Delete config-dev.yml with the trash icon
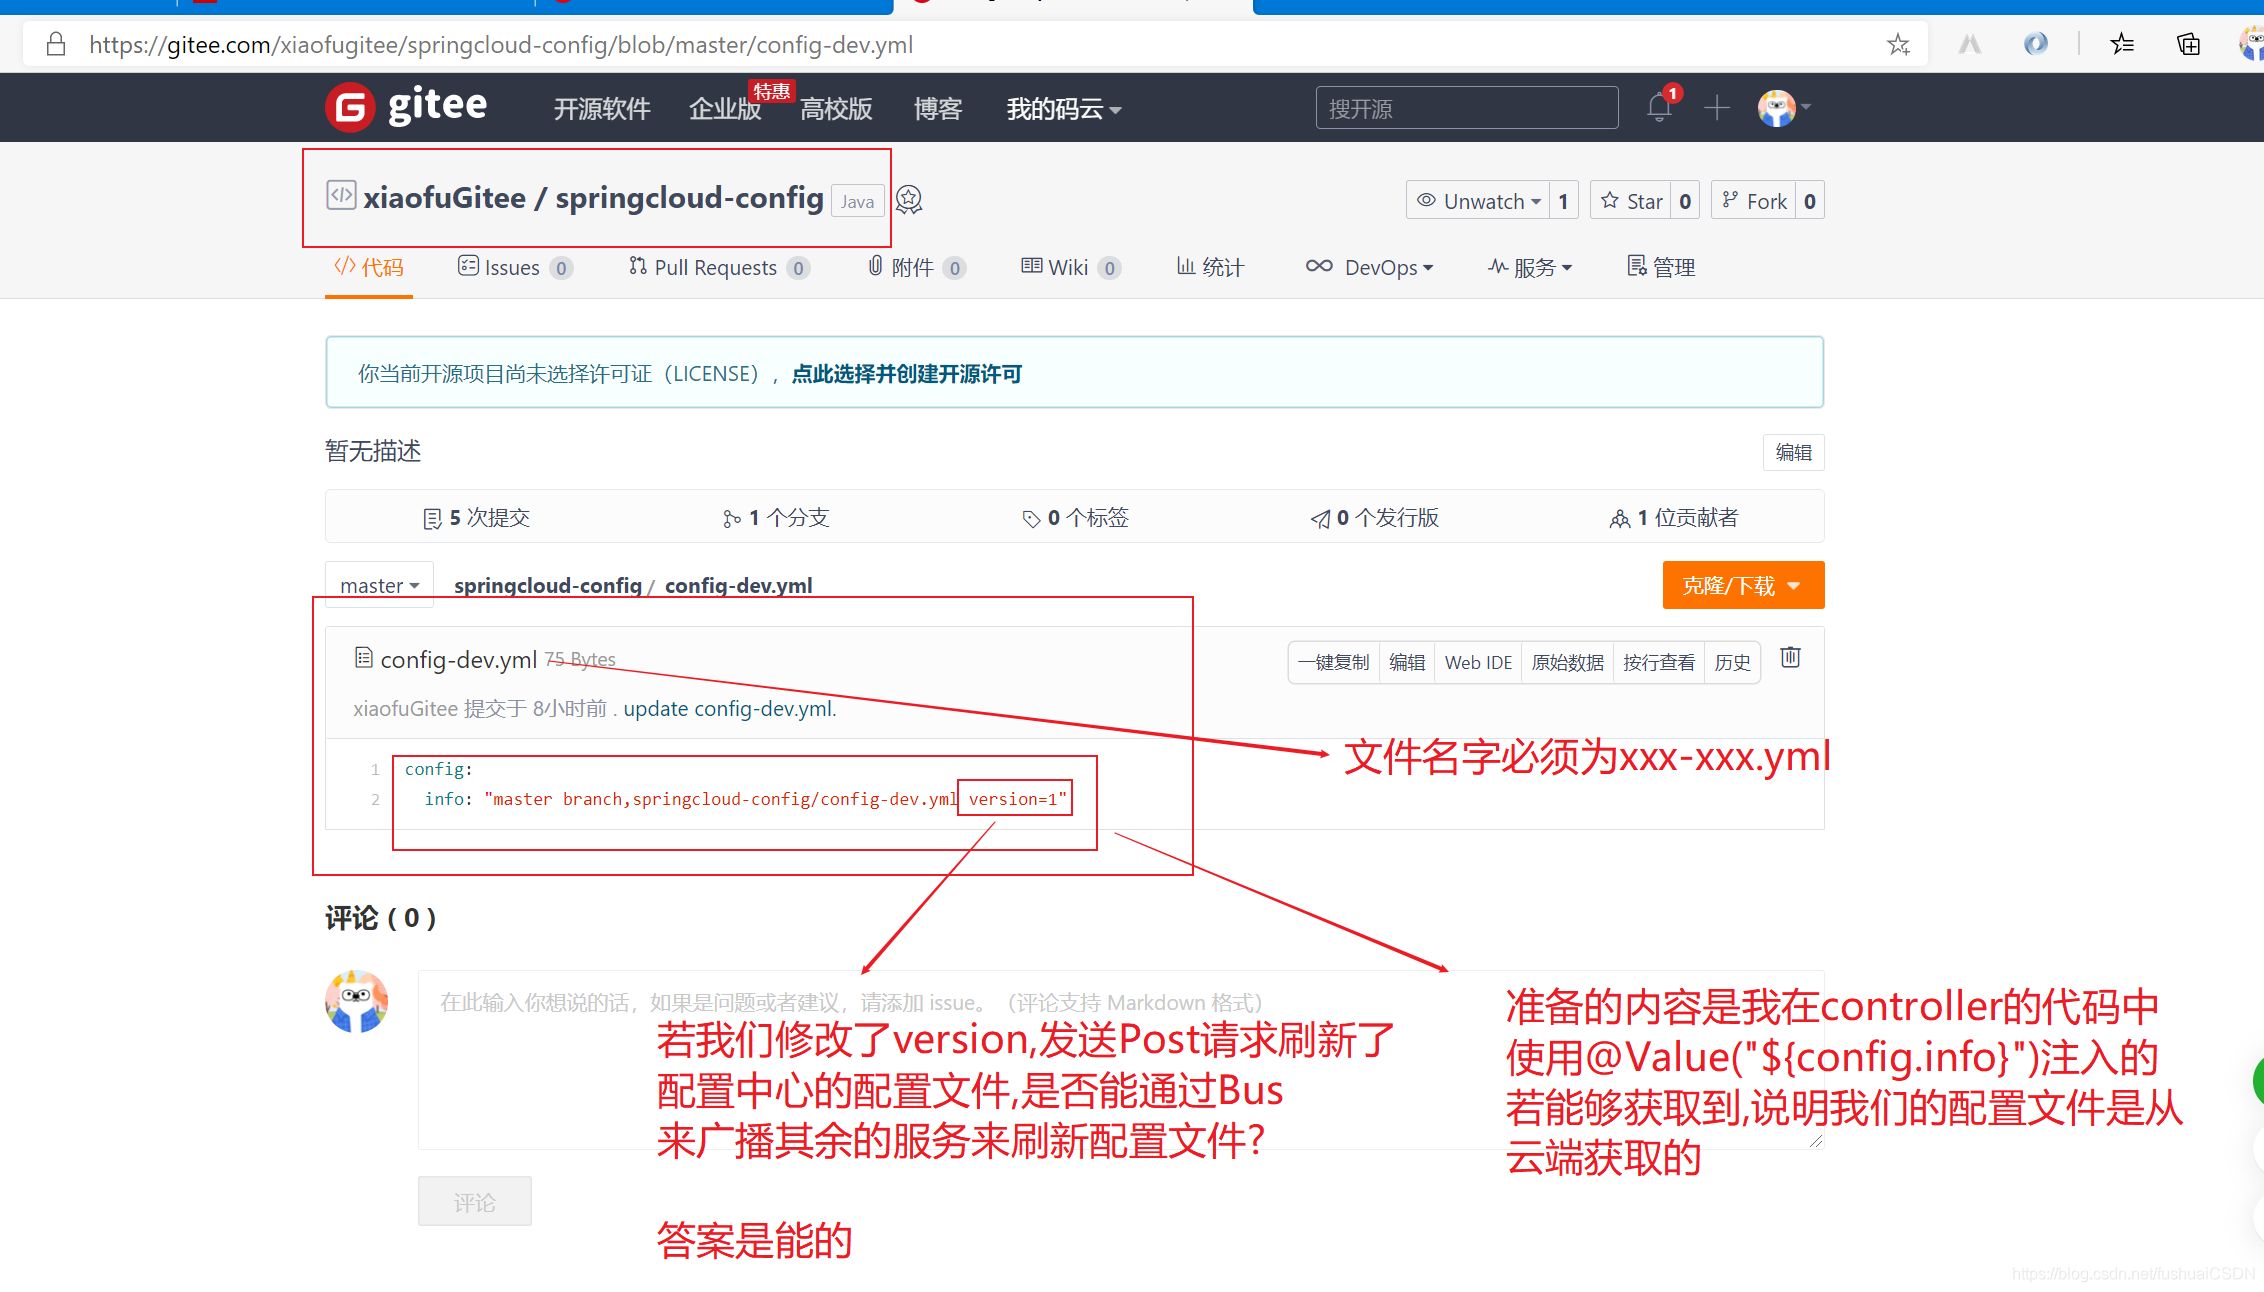 click(1790, 657)
